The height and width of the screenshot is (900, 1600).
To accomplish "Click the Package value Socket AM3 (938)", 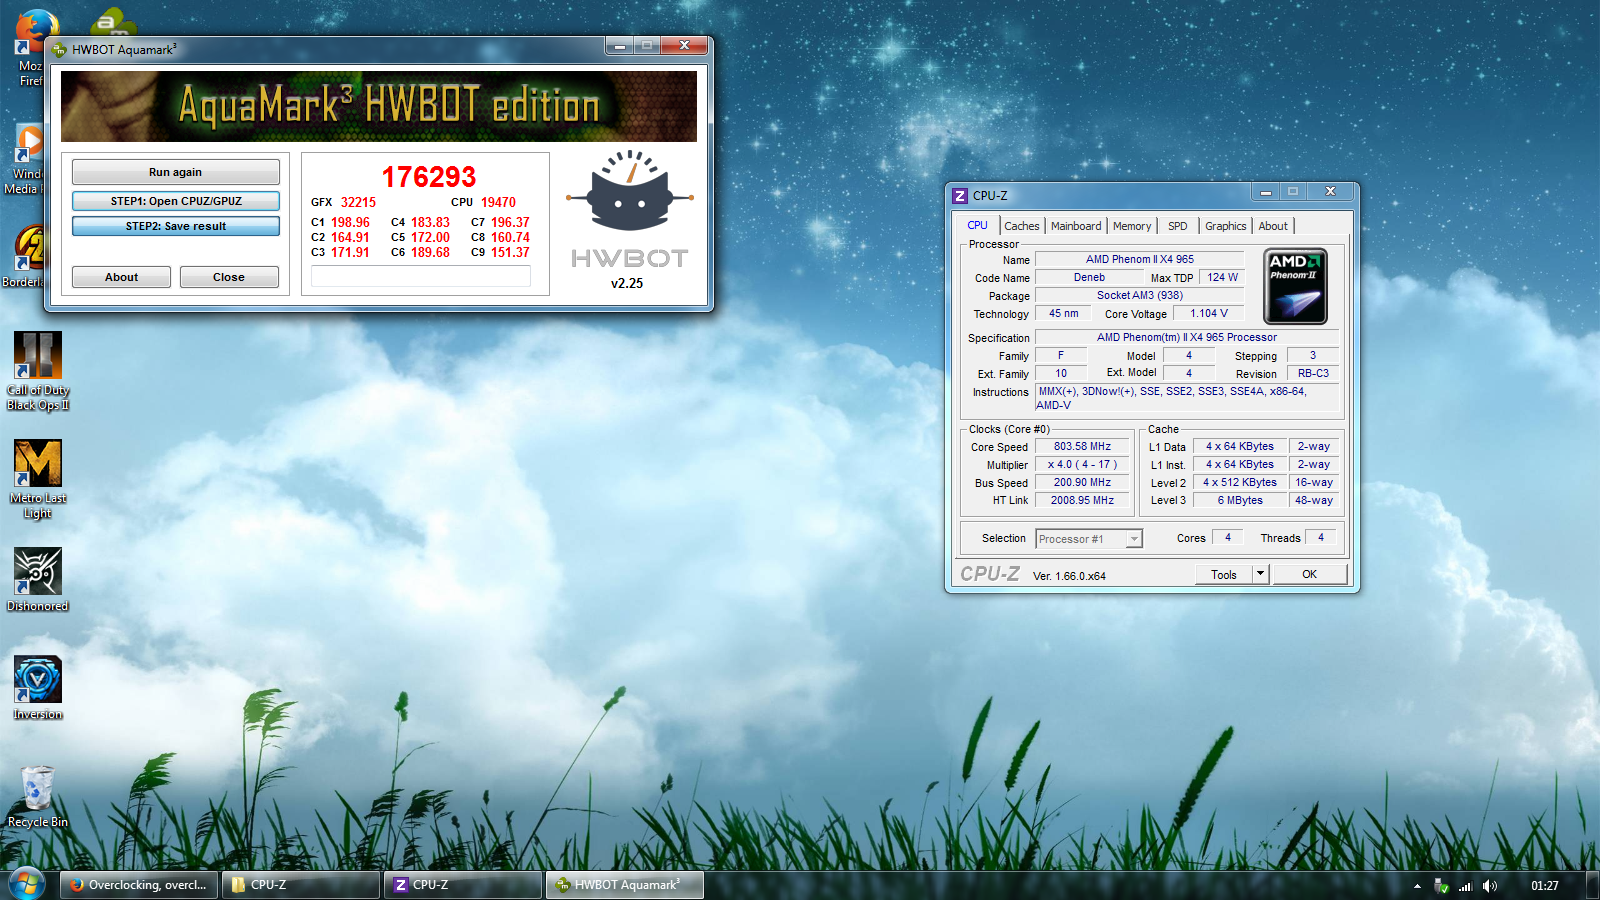I will point(1140,296).
